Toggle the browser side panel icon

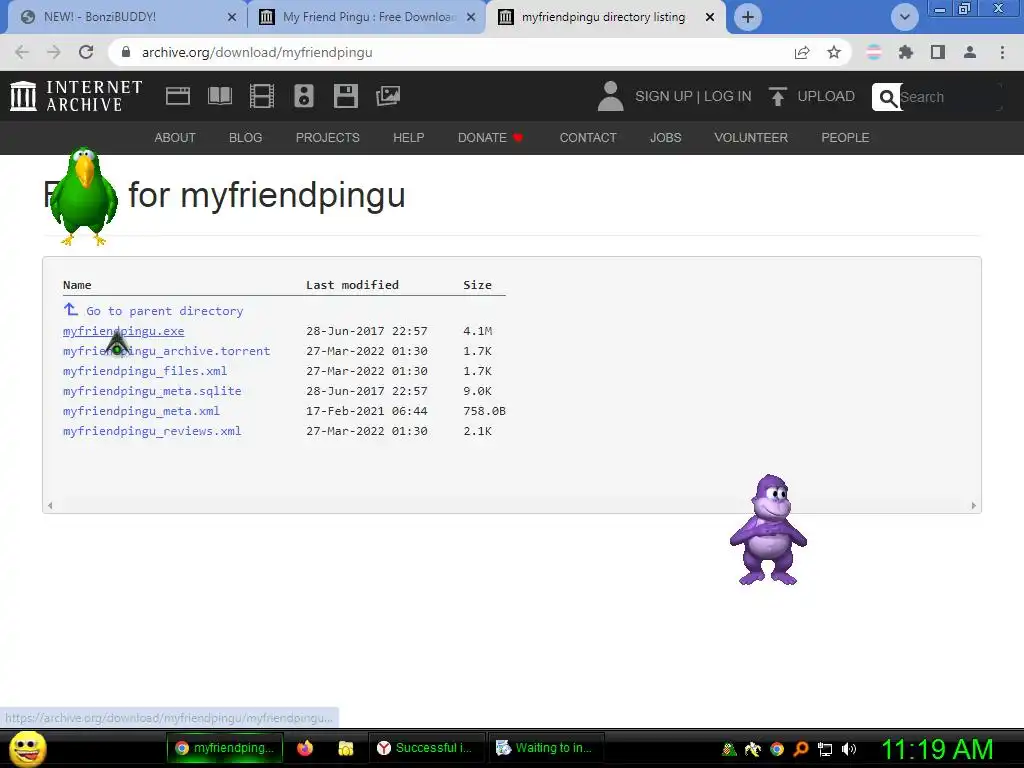point(938,52)
